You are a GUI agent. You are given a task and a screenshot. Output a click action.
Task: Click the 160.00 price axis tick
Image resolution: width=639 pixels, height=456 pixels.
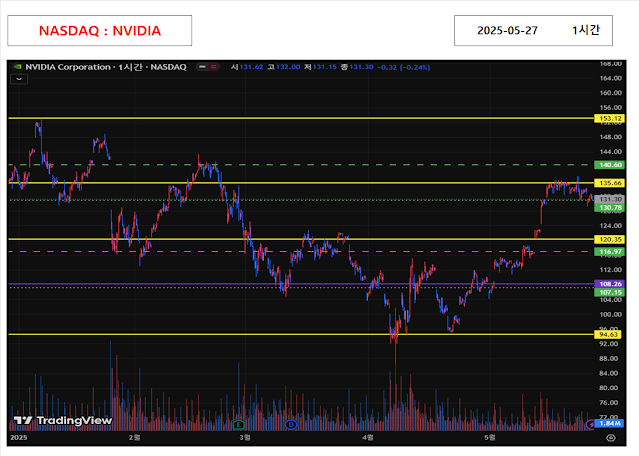click(x=610, y=93)
